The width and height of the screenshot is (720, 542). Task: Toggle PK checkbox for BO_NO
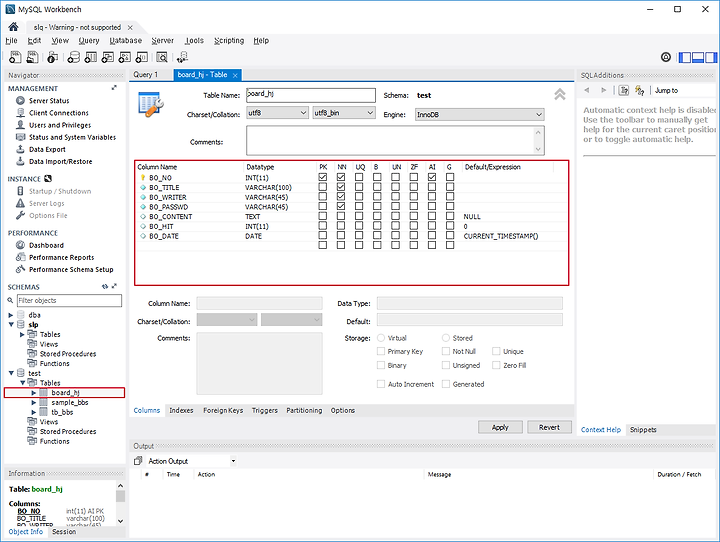(323, 177)
